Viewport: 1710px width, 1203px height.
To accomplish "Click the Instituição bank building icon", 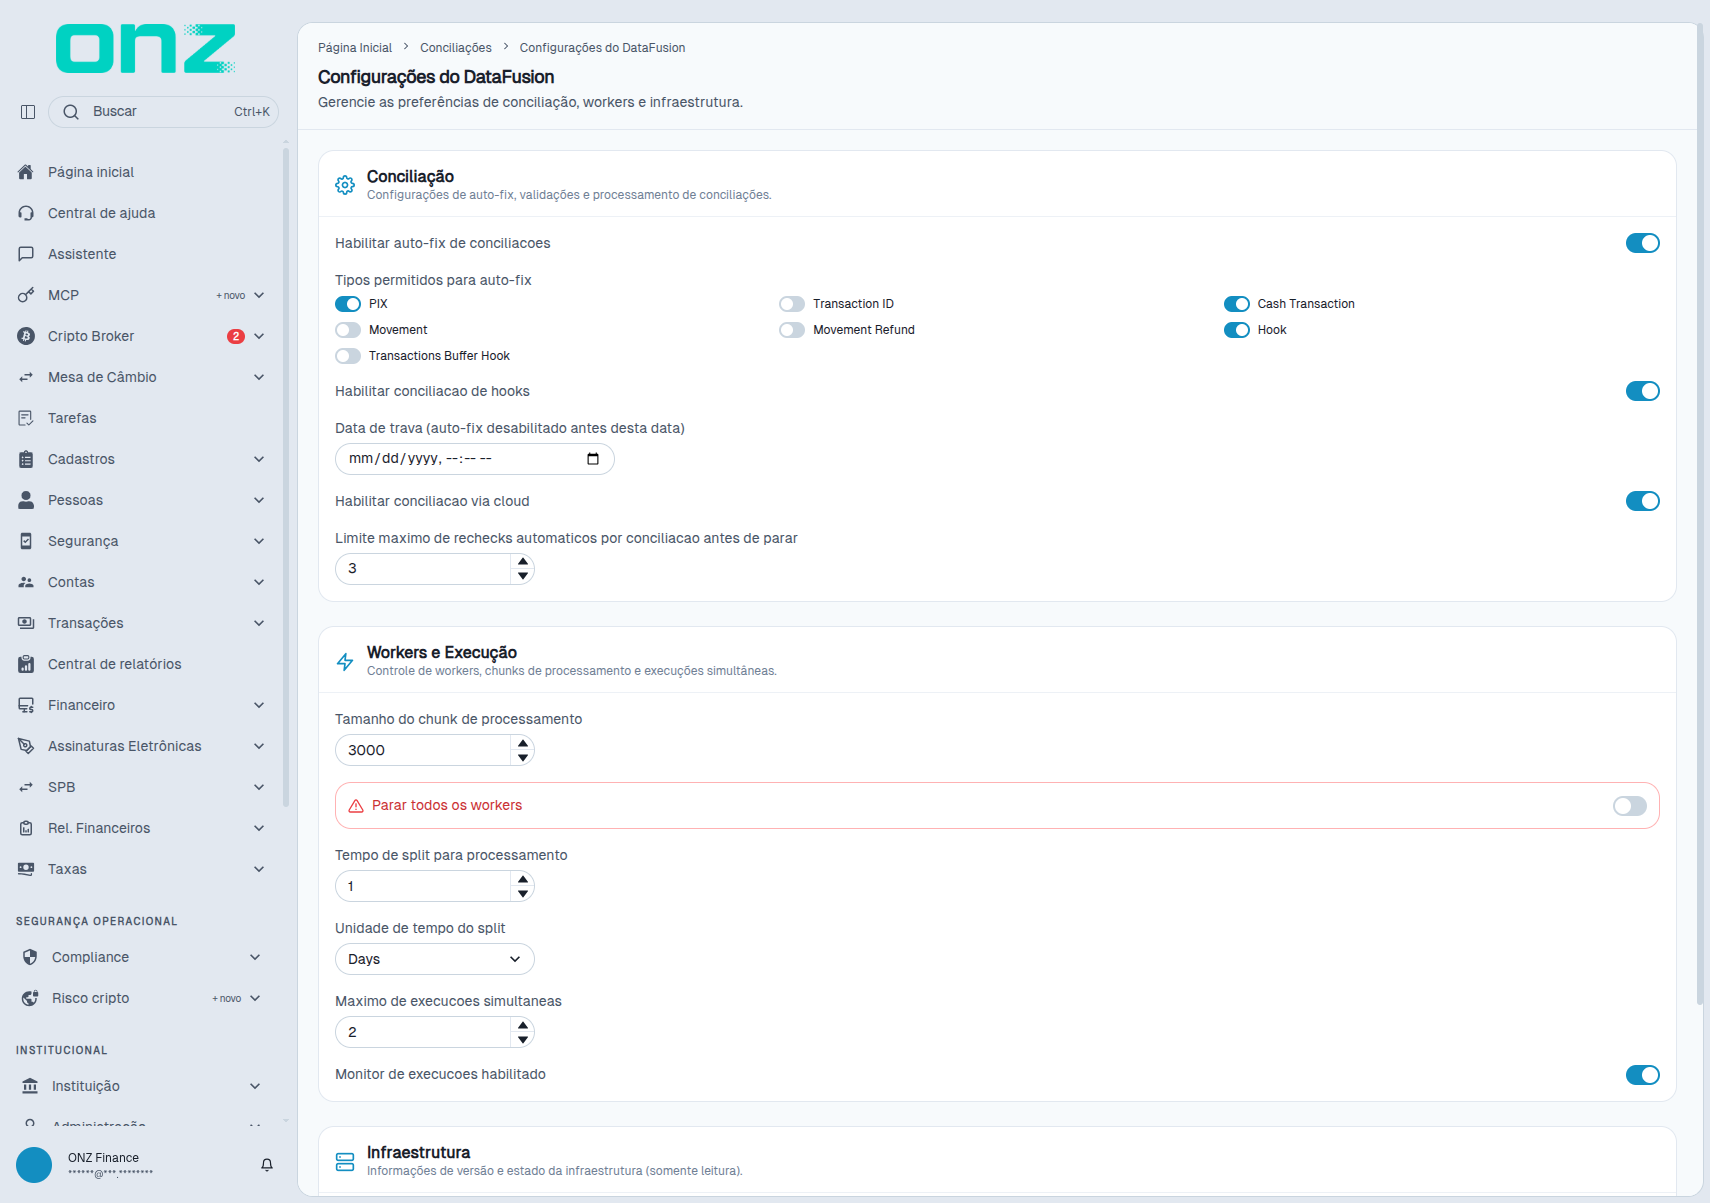I will click(30, 1086).
